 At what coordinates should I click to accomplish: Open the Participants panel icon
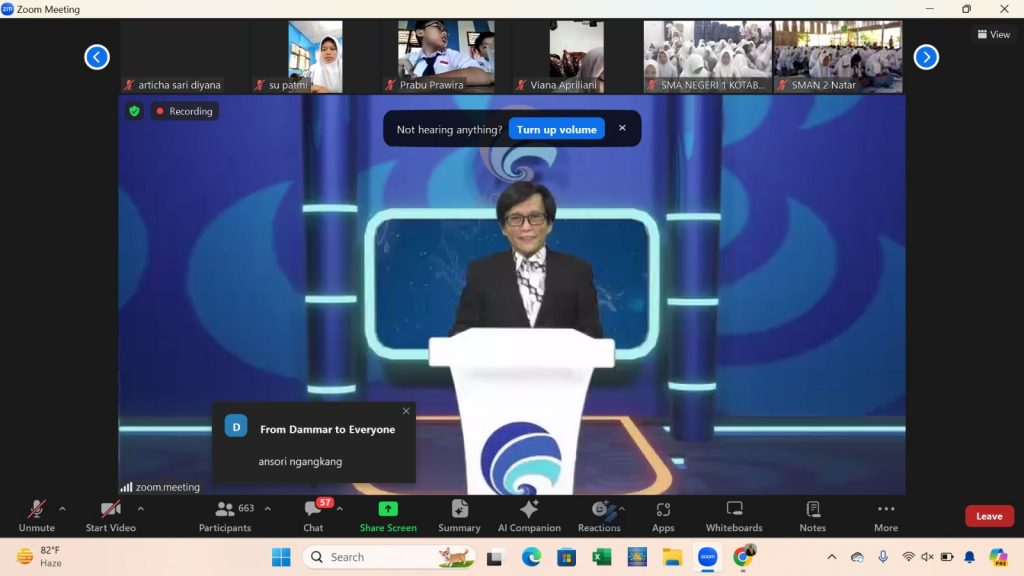pos(225,509)
